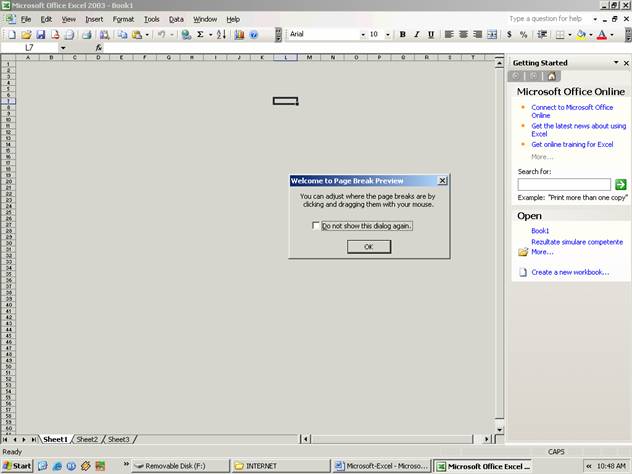Open the Data menu
632x474 pixels.
(176, 19)
